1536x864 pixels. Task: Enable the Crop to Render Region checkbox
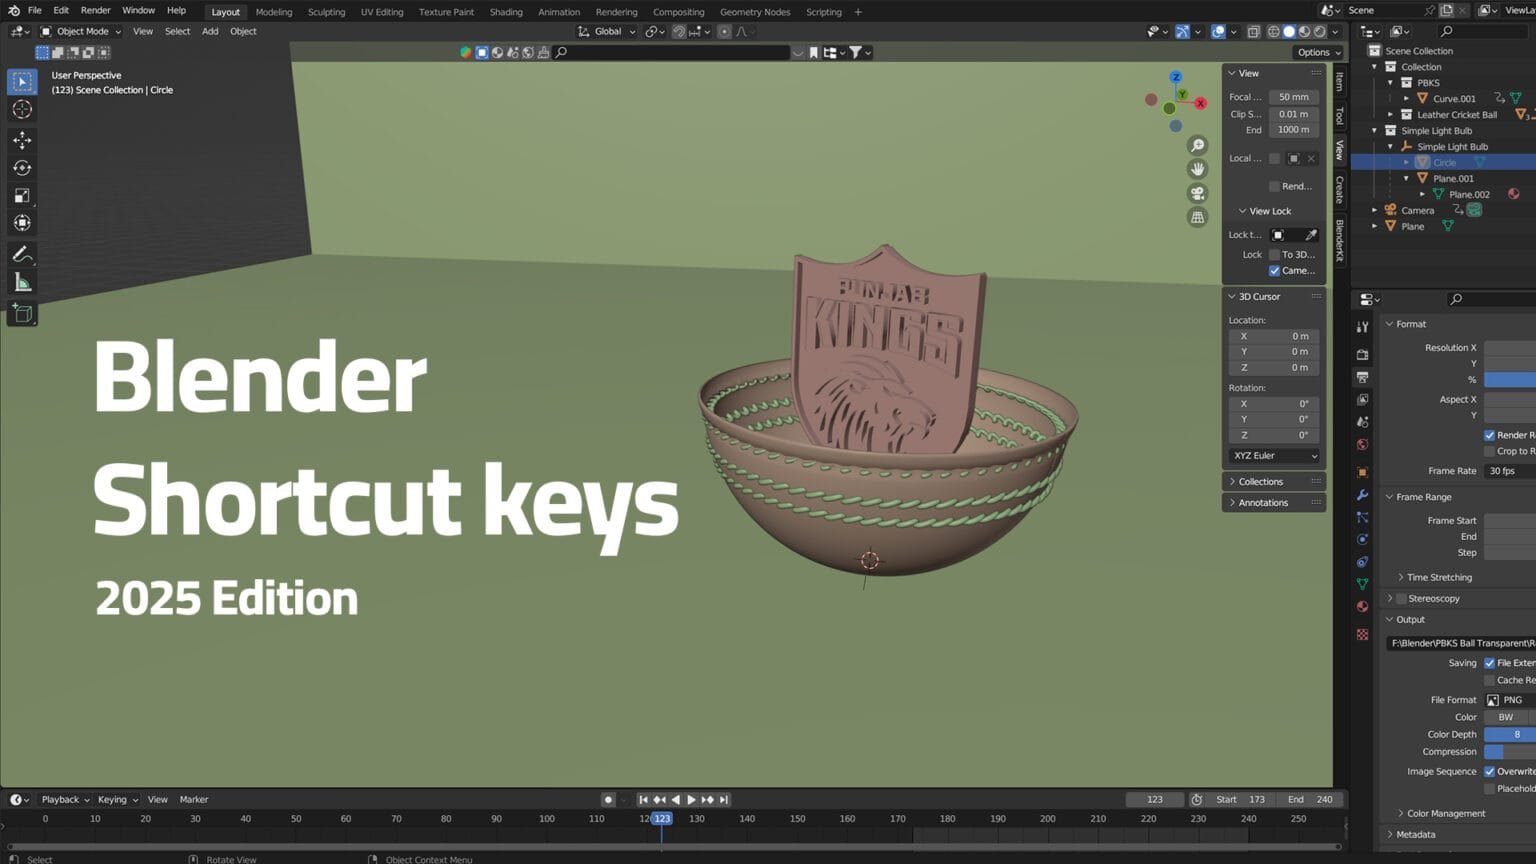click(1489, 451)
